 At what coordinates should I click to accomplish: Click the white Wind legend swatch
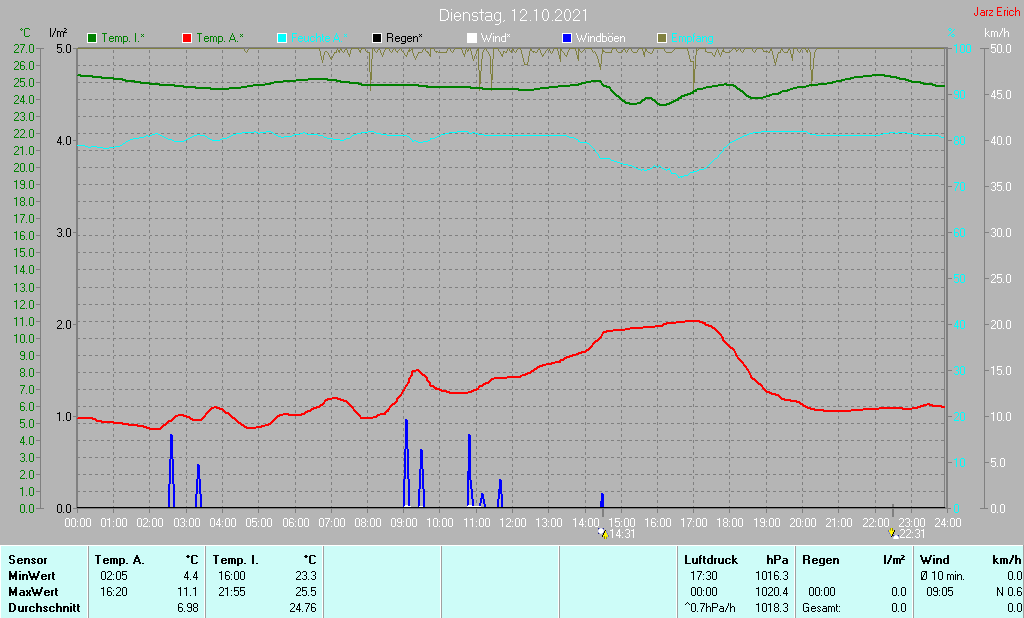click(x=472, y=38)
